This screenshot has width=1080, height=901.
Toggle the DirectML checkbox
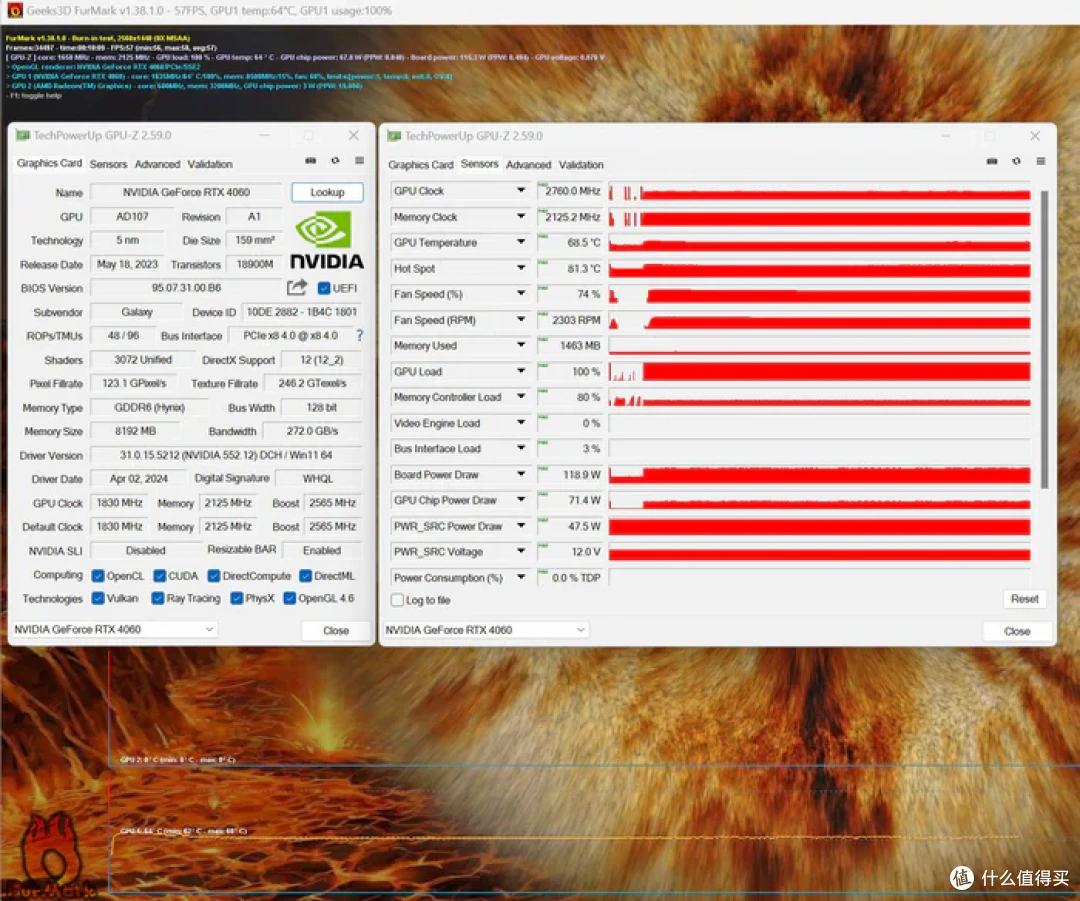[306, 576]
